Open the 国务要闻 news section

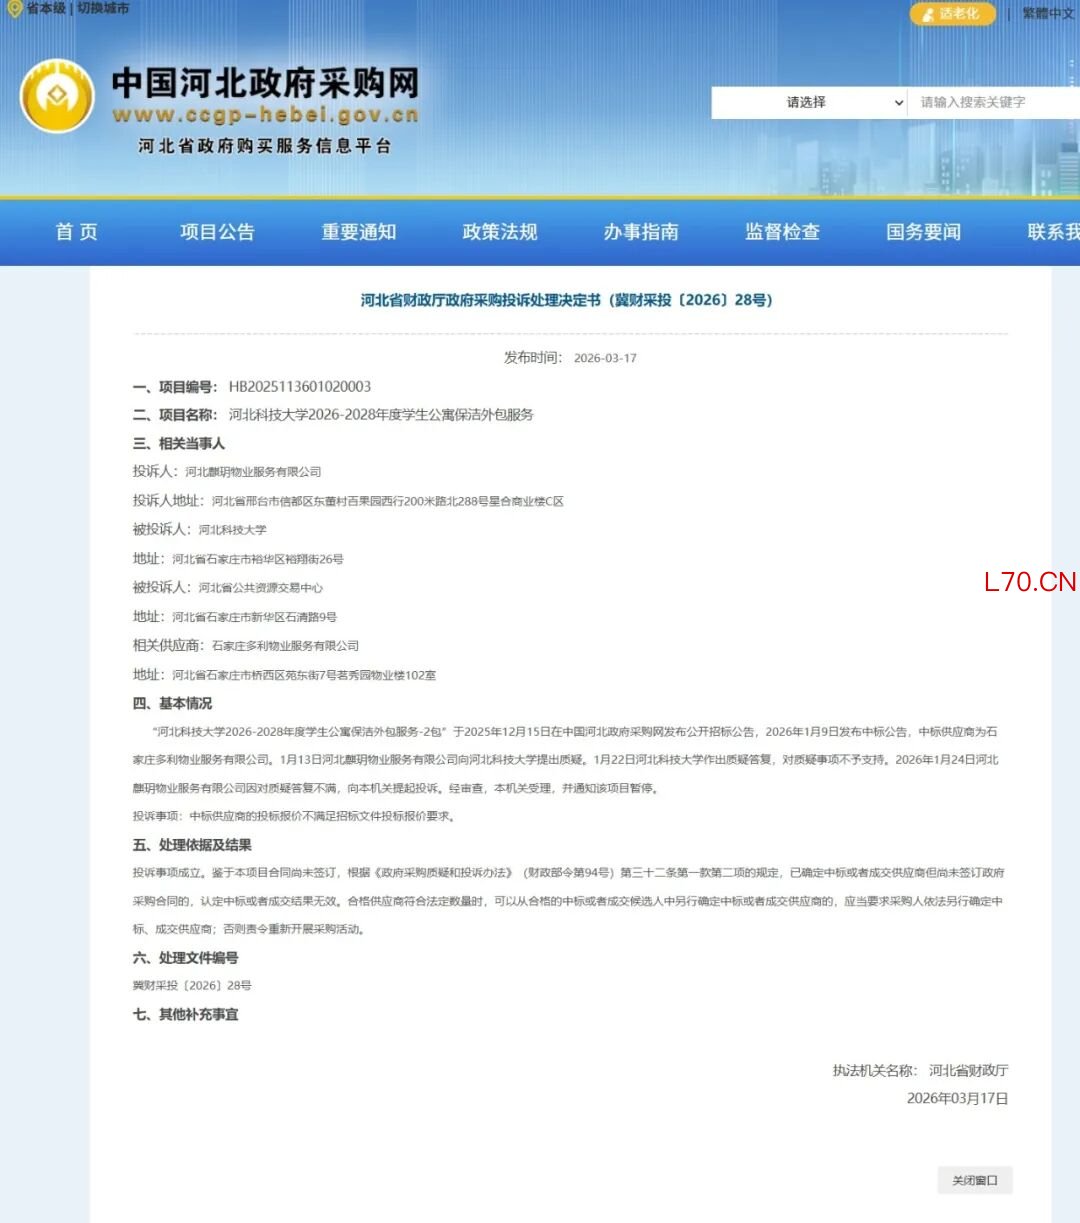tap(923, 232)
